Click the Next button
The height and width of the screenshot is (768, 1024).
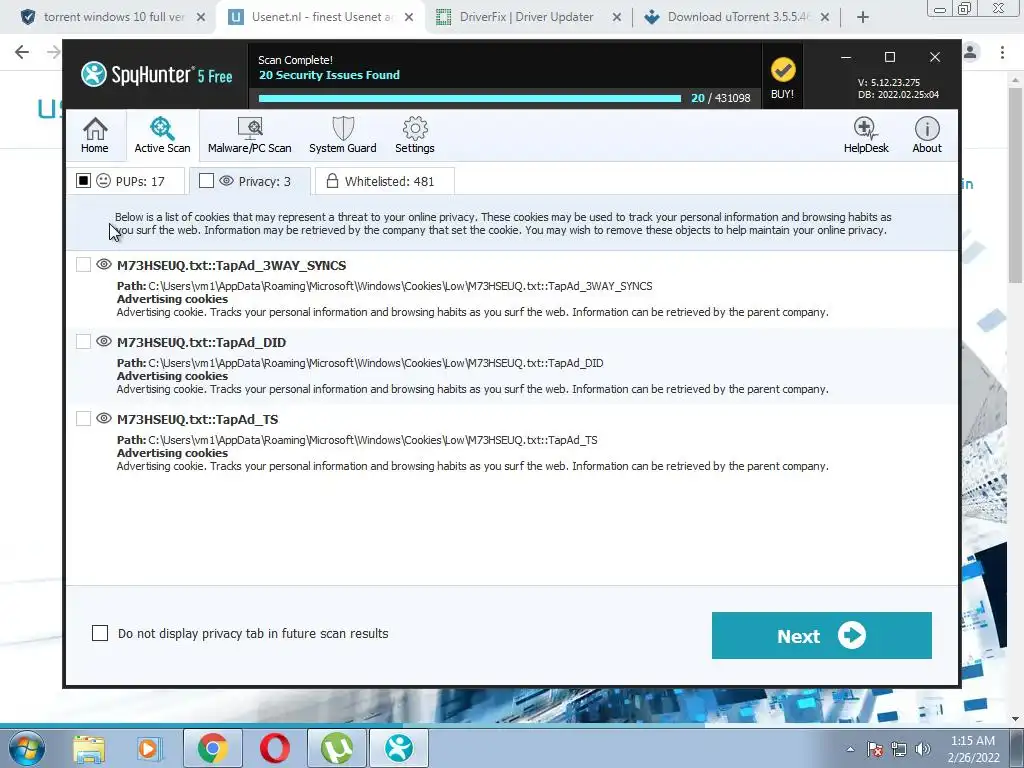[x=822, y=635]
